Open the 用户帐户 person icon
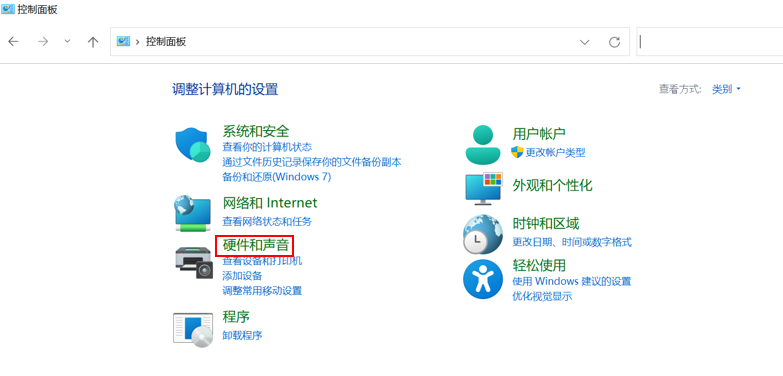Image resolution: width=783 pixels, height=376 pixels. (482, 144)
